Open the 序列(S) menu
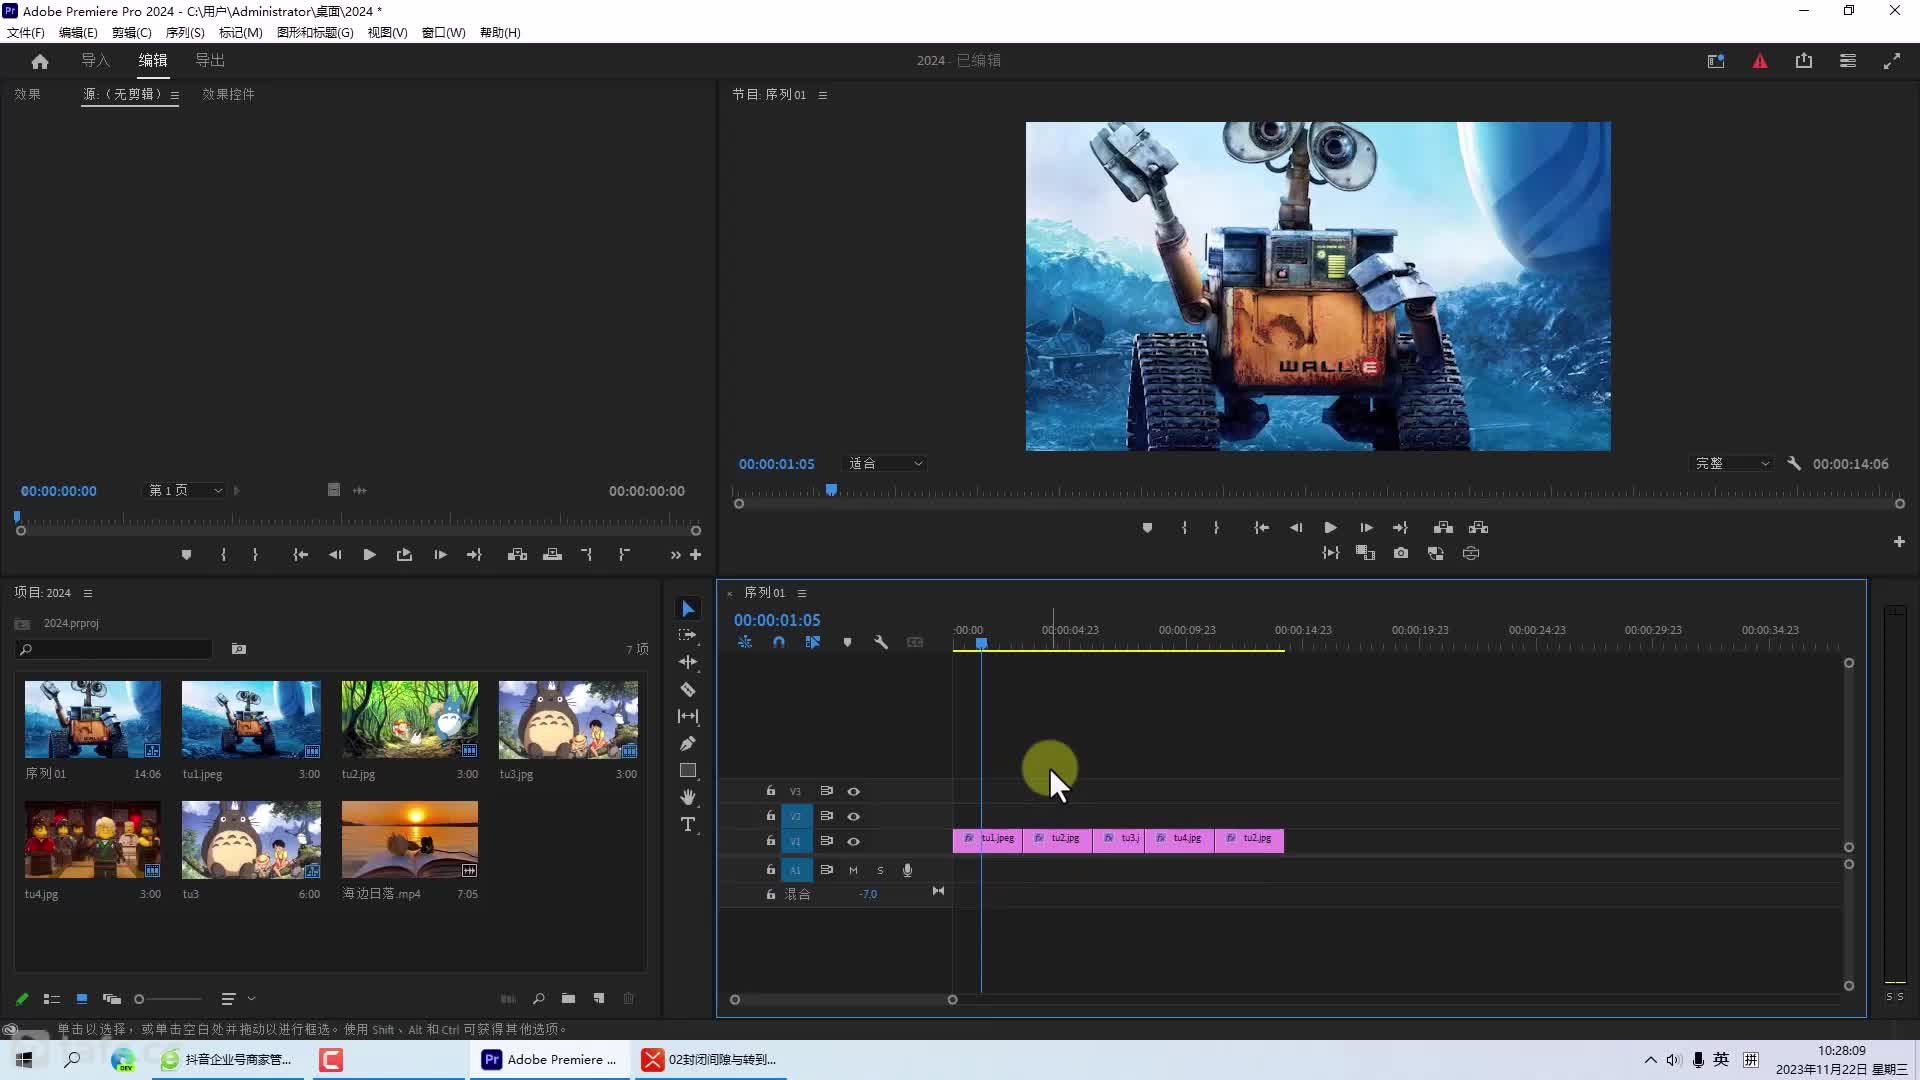The image size is (1920, 1080). [185, 32]
